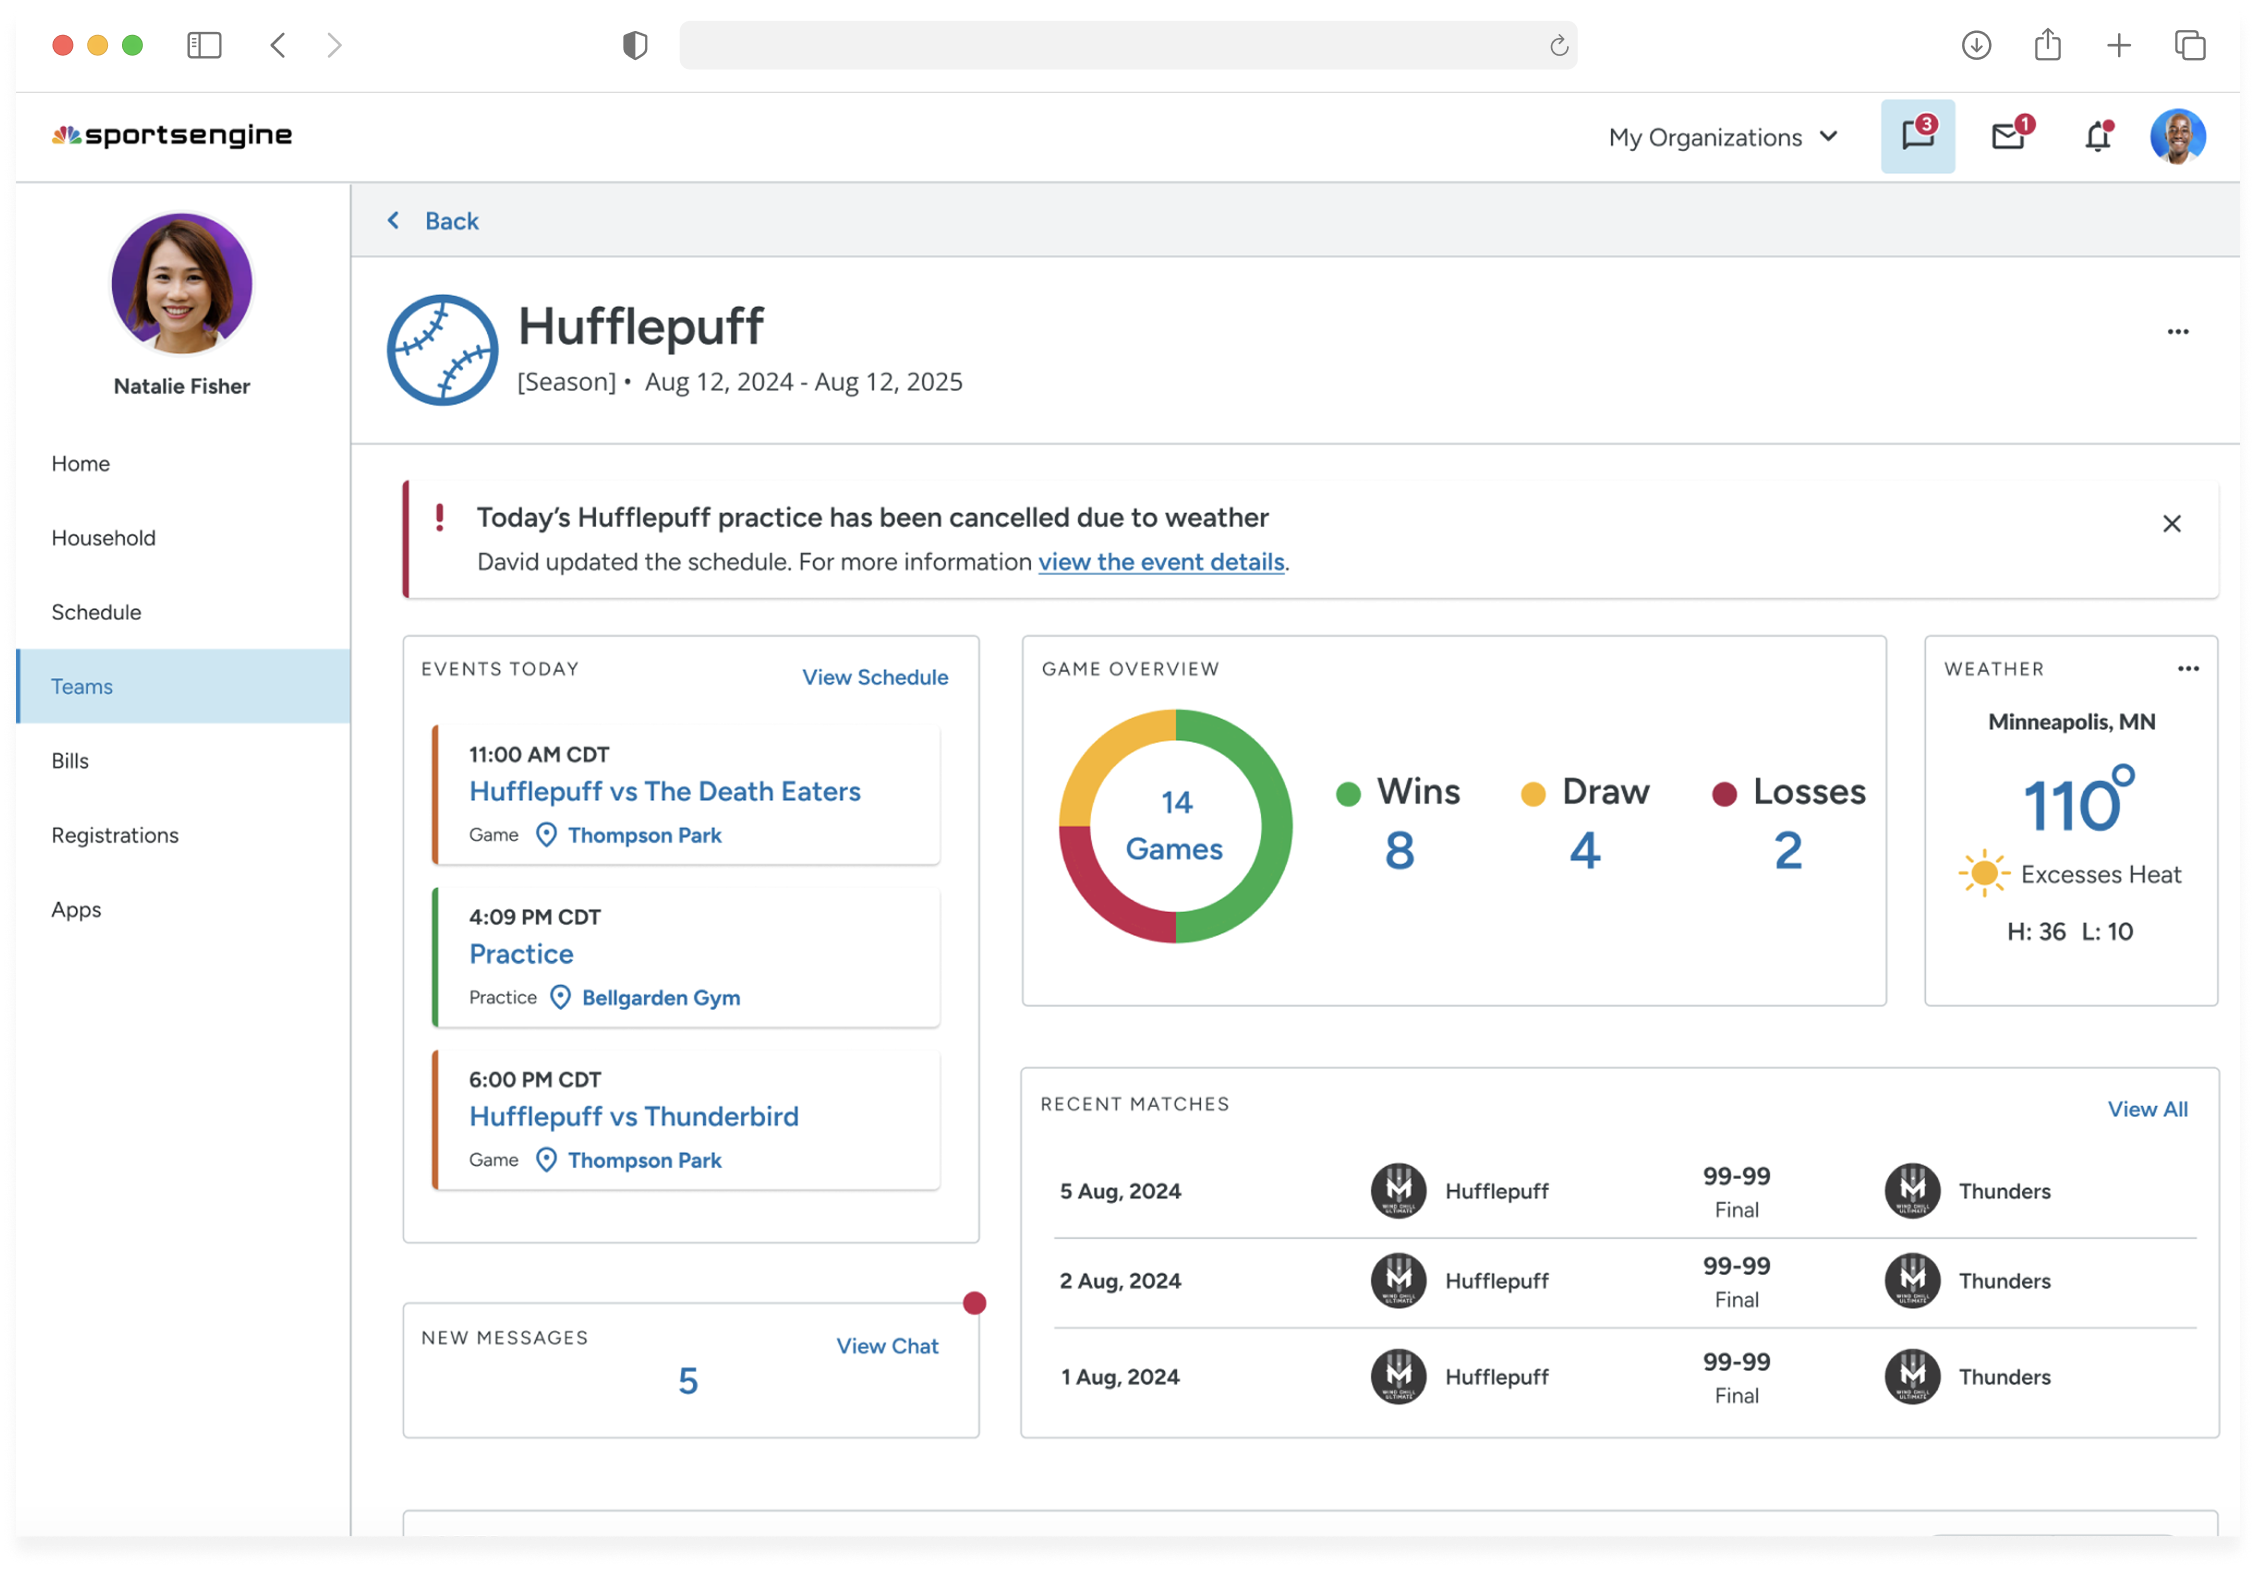Click the Hufflepuff baseball team logo

[x=442, y=350]
